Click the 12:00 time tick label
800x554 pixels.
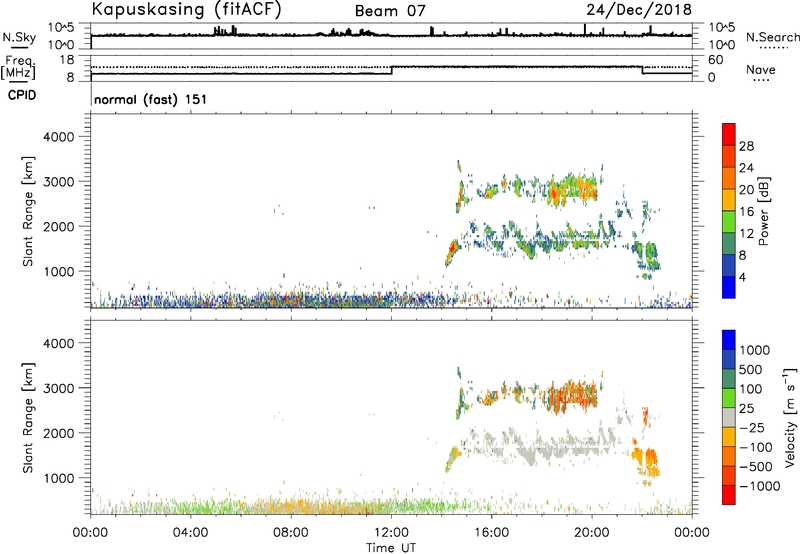(391, 533)
